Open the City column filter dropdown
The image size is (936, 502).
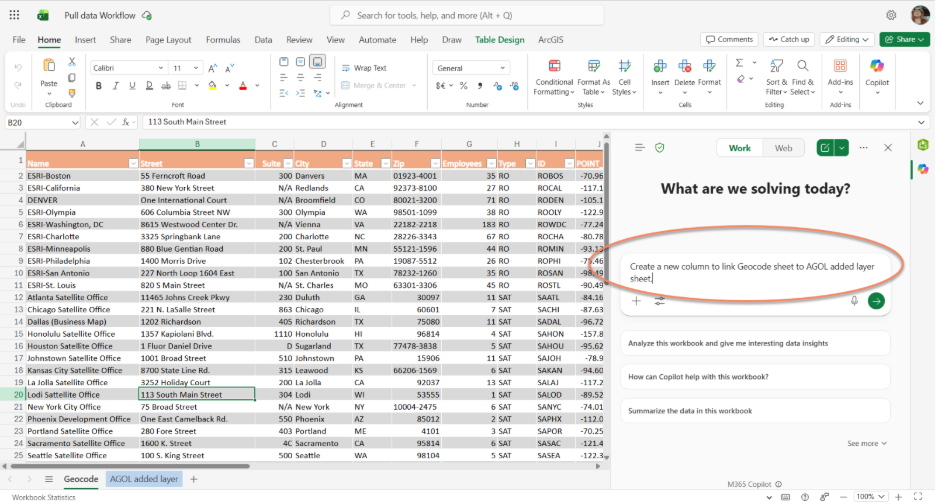[346, 164]
